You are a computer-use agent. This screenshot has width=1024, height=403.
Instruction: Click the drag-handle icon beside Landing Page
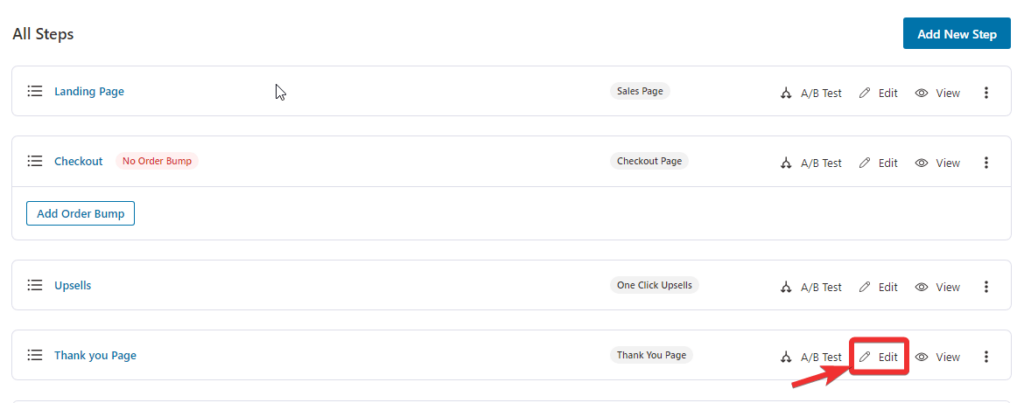35,91
